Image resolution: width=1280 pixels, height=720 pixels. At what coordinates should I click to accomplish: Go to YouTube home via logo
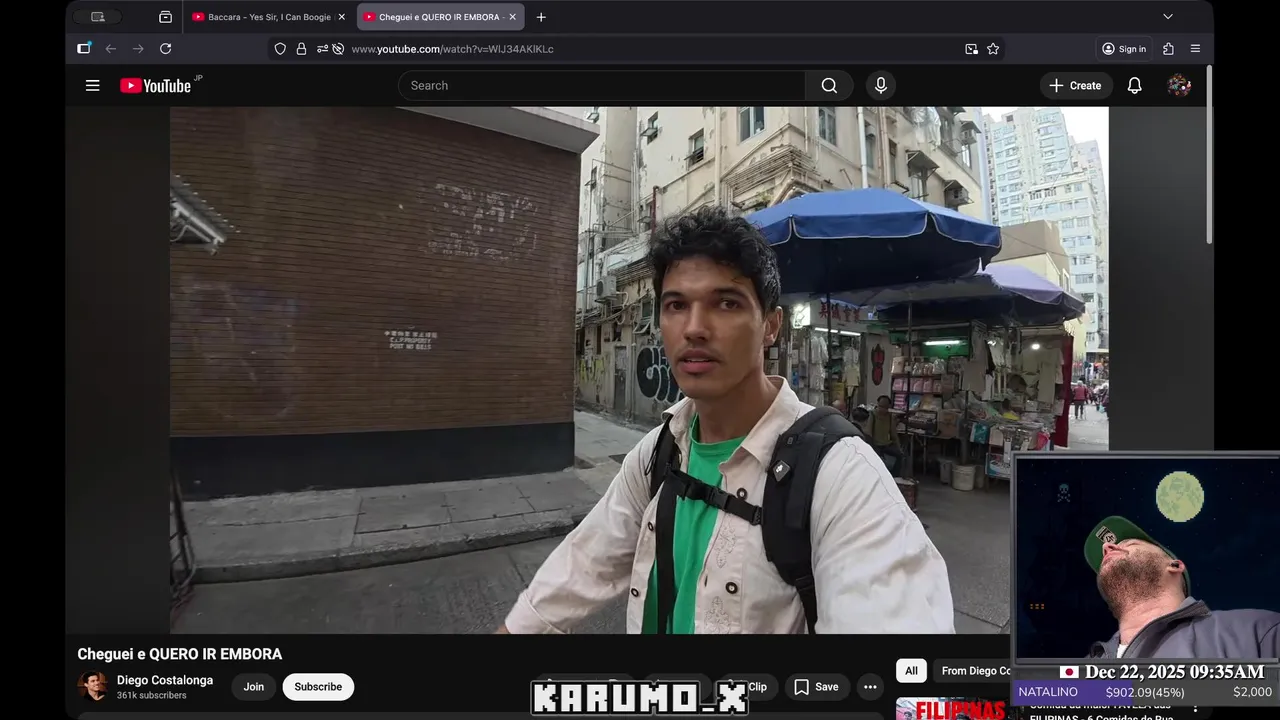click(156, 86)
